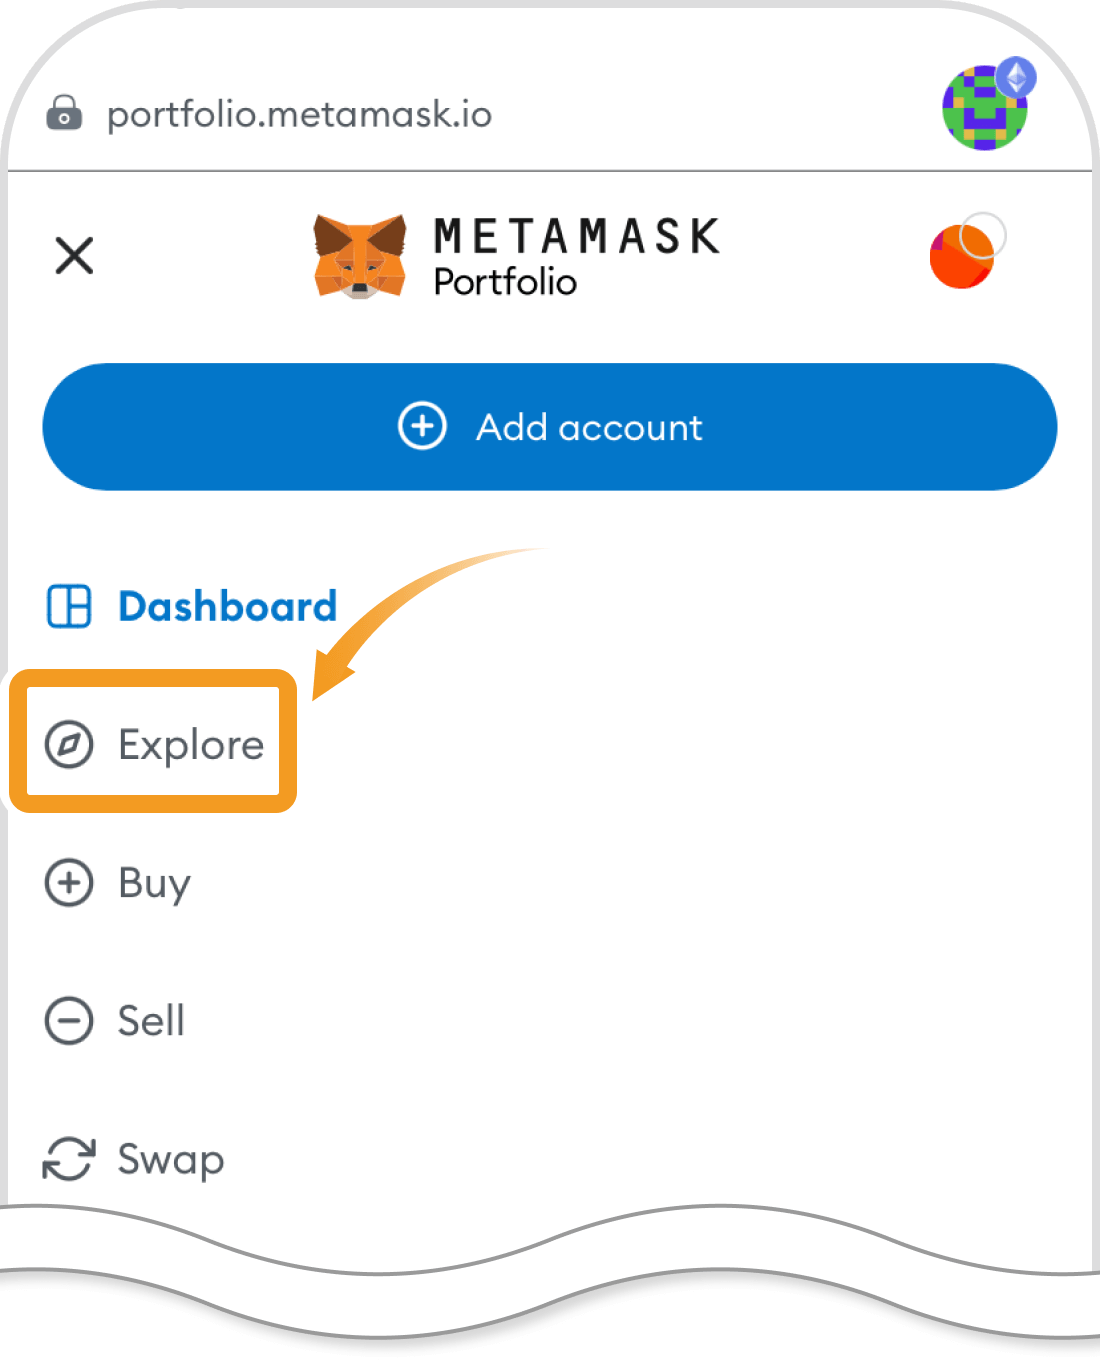Click the lock icon in address bar
Image resolution: width=1100 pixels, height=1372 pixels.
(64, 113)
